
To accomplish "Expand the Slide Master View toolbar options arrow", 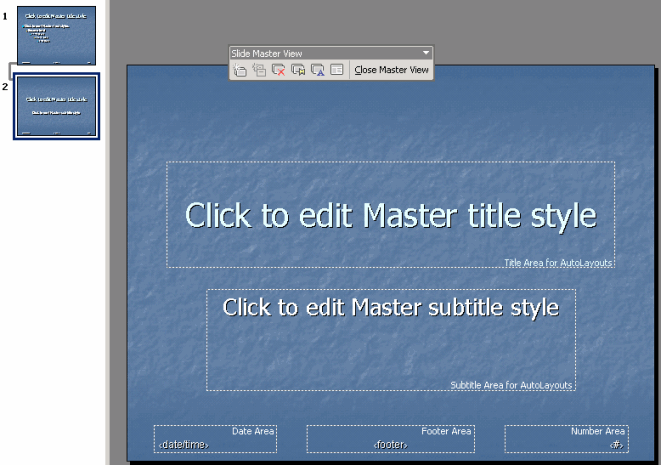I will (x=426, y=52).
